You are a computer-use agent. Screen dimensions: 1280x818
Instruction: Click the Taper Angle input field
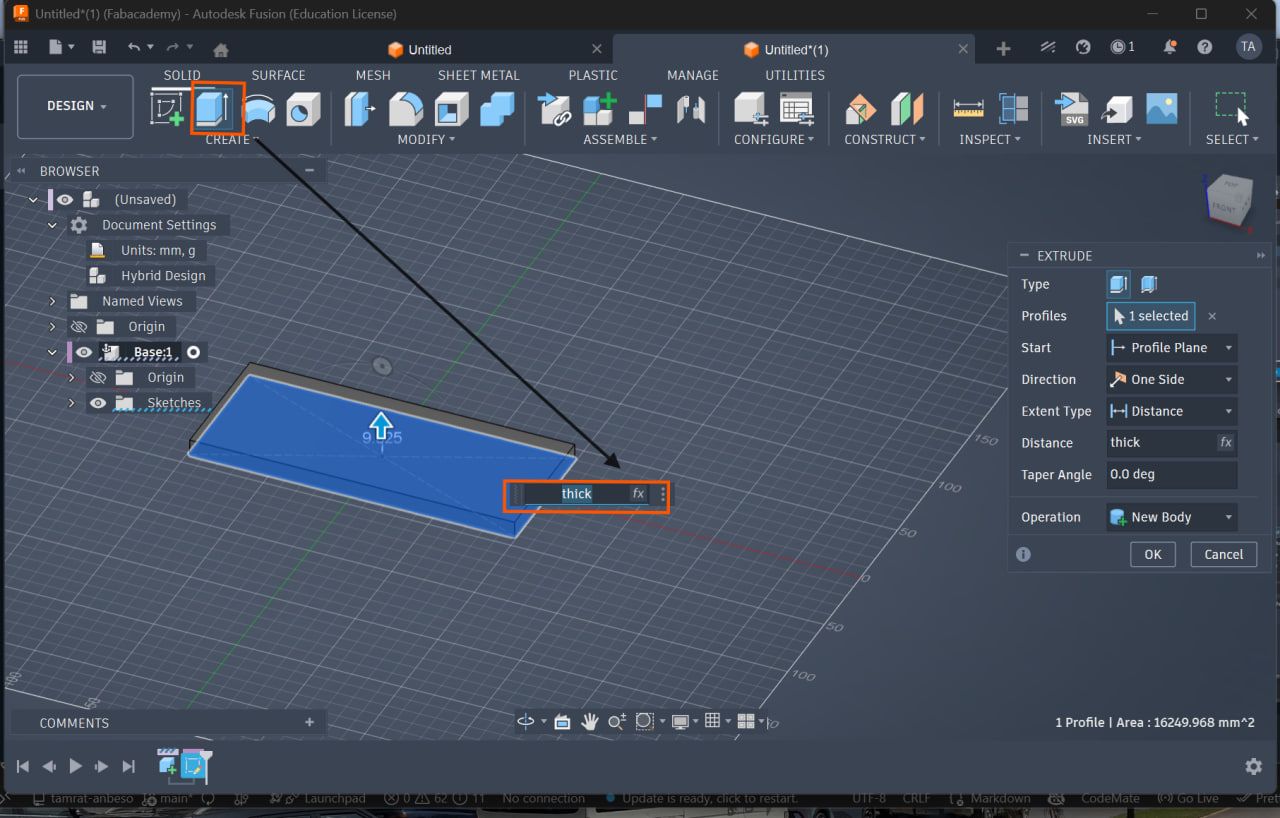1171,474
